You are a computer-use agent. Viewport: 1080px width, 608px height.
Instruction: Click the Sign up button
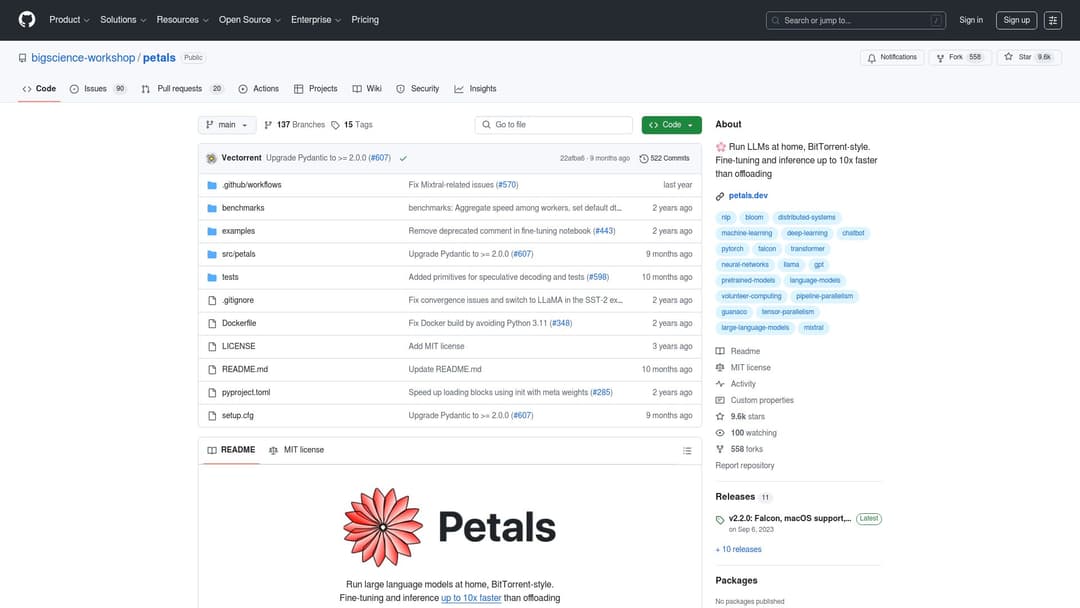1017,20
